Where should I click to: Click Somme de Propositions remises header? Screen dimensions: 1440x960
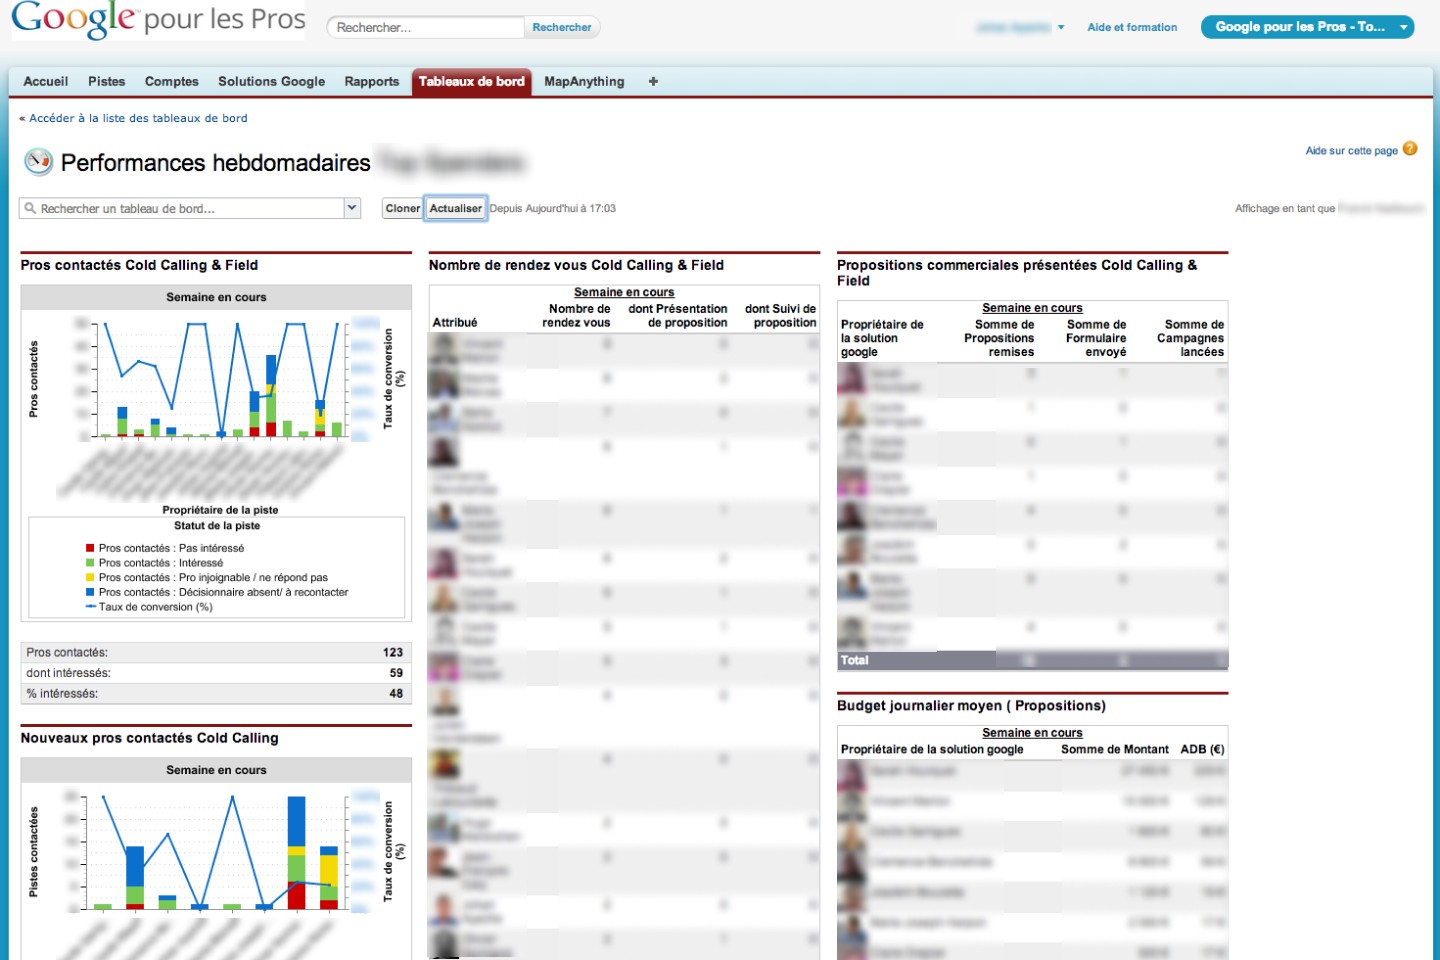point(999,338)
